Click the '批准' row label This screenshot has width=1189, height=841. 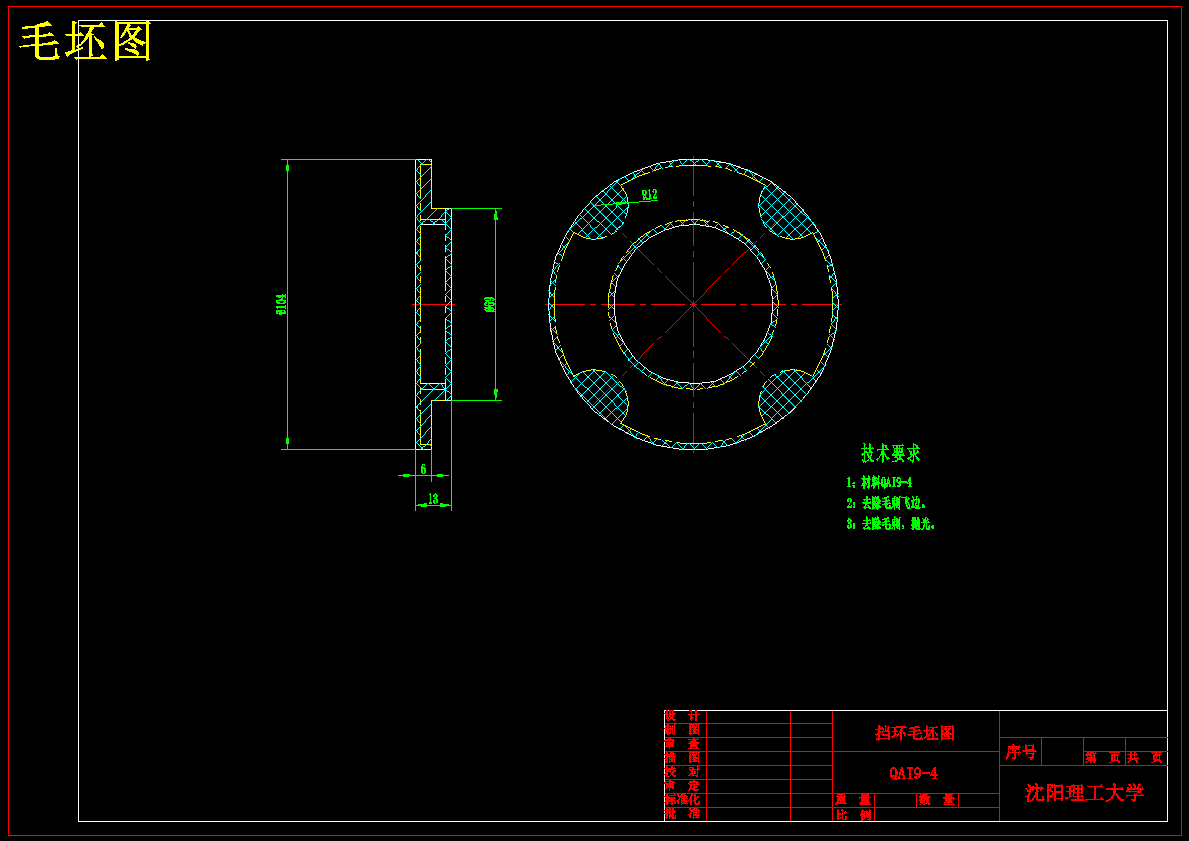pos(683,814)
